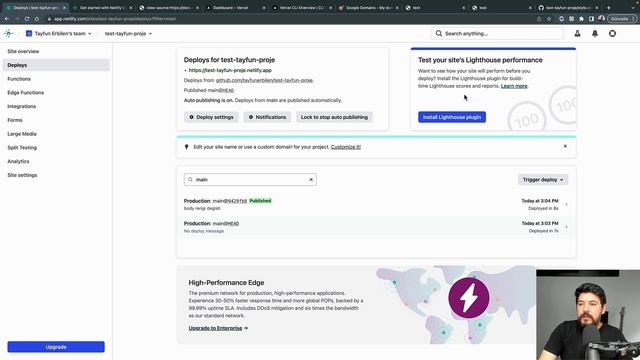This screenshot has height=360, width=640.
Task: Expand the Tayfun Erbilen's team dropdown
Action: pyautogui.click(x=58, y=33)
